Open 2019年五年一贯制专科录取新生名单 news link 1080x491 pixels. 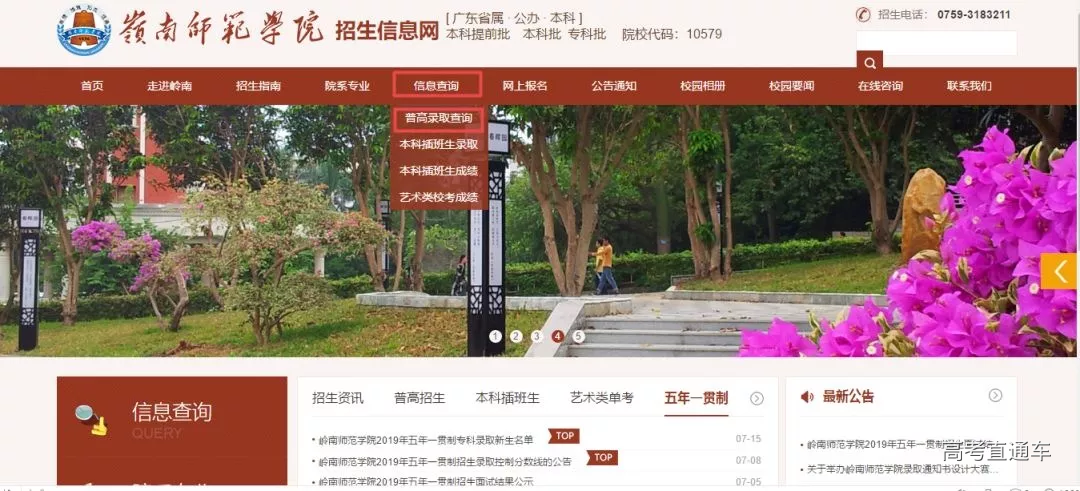click(x=426, y=440)
